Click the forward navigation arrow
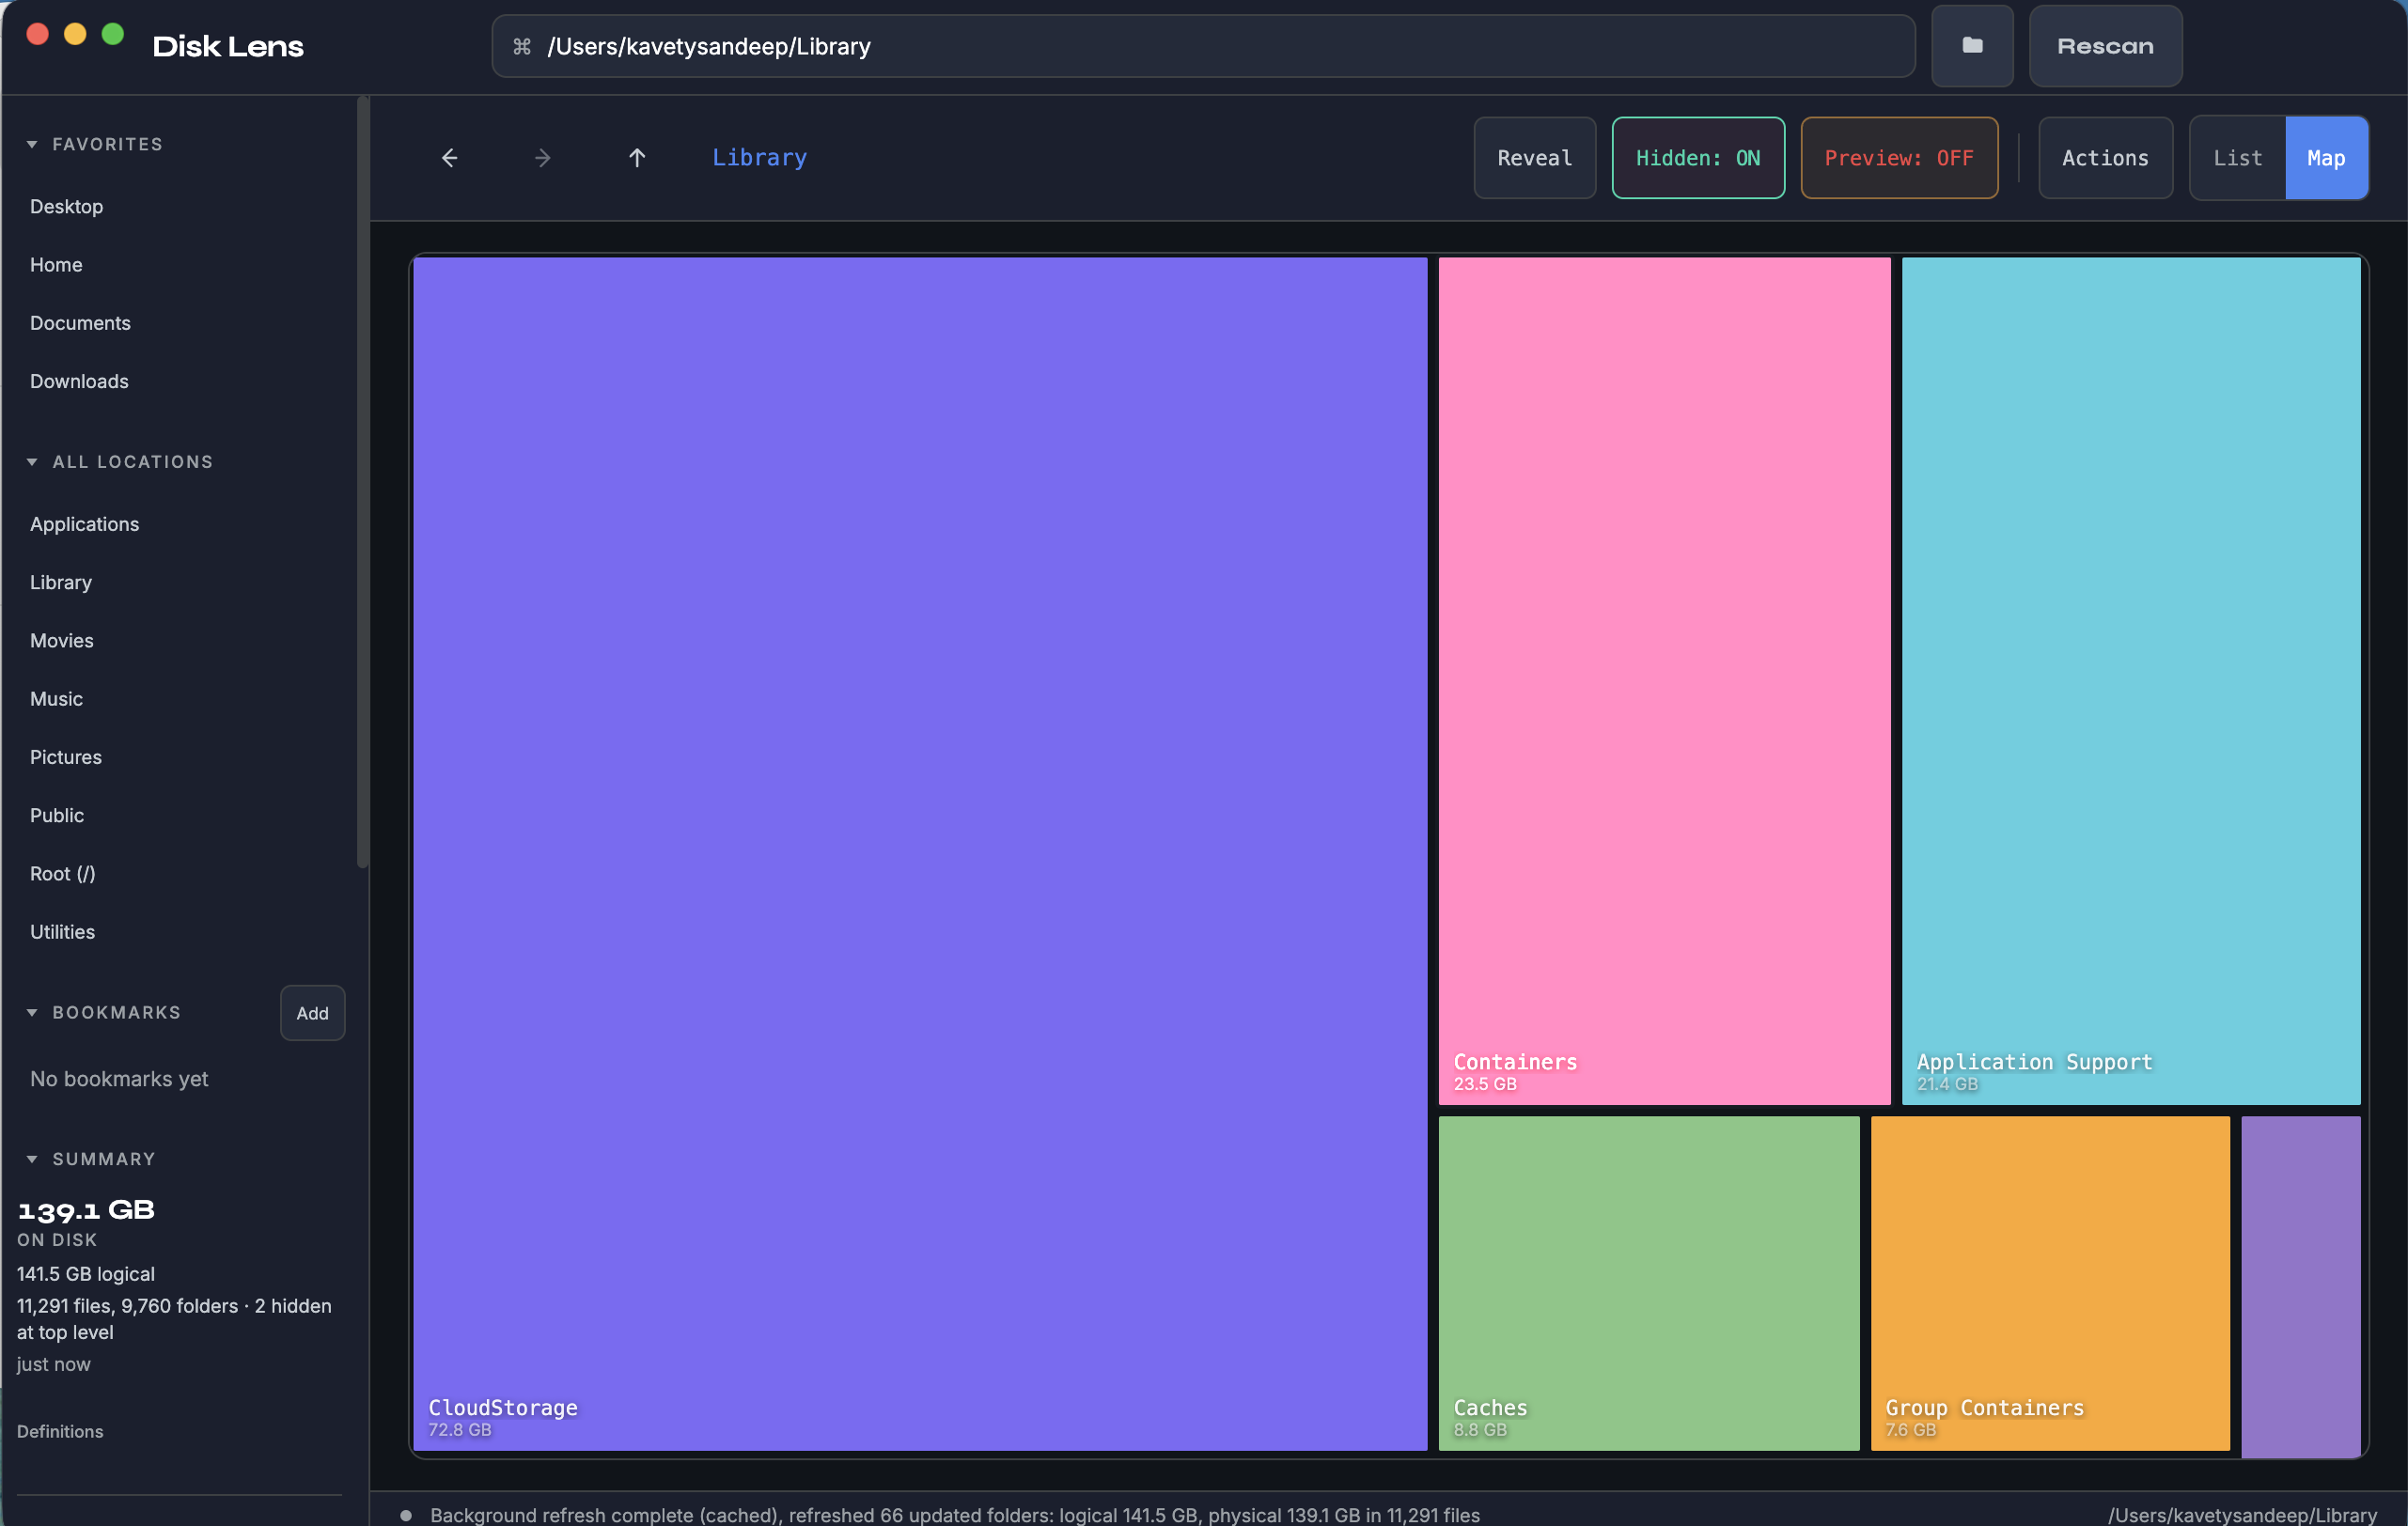The width and height of the screenshot is (2408, 1526). point(541,157)
